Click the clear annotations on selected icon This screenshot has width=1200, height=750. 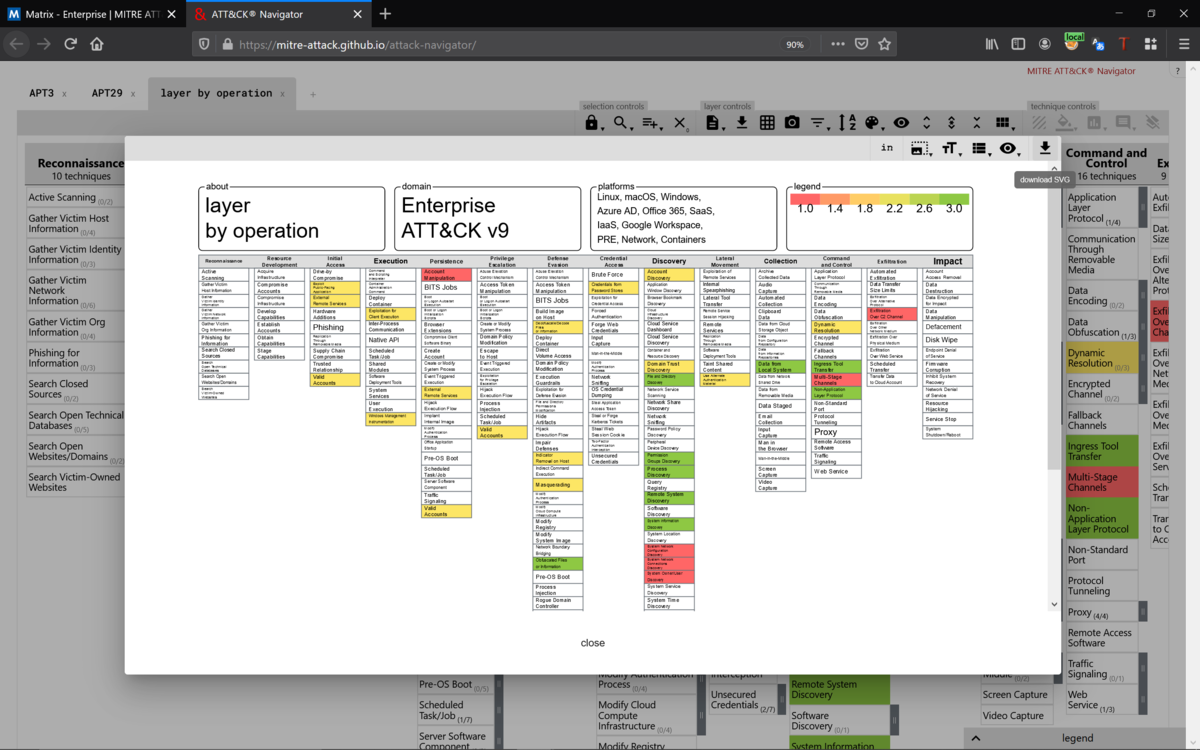coord(1152,123)
